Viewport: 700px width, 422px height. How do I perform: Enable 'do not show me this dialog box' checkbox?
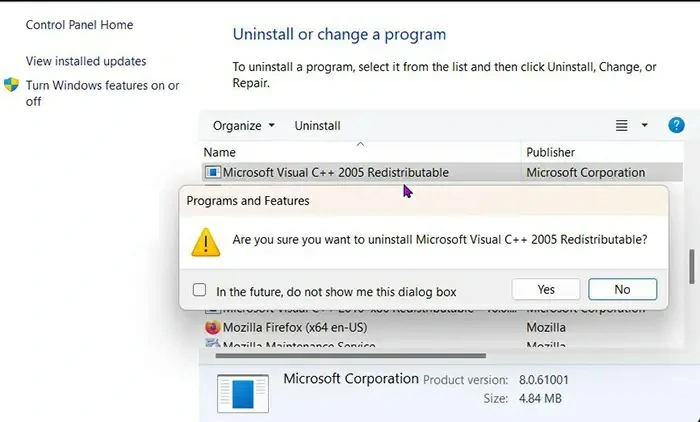pyautogui.click(x=200, y=290)
